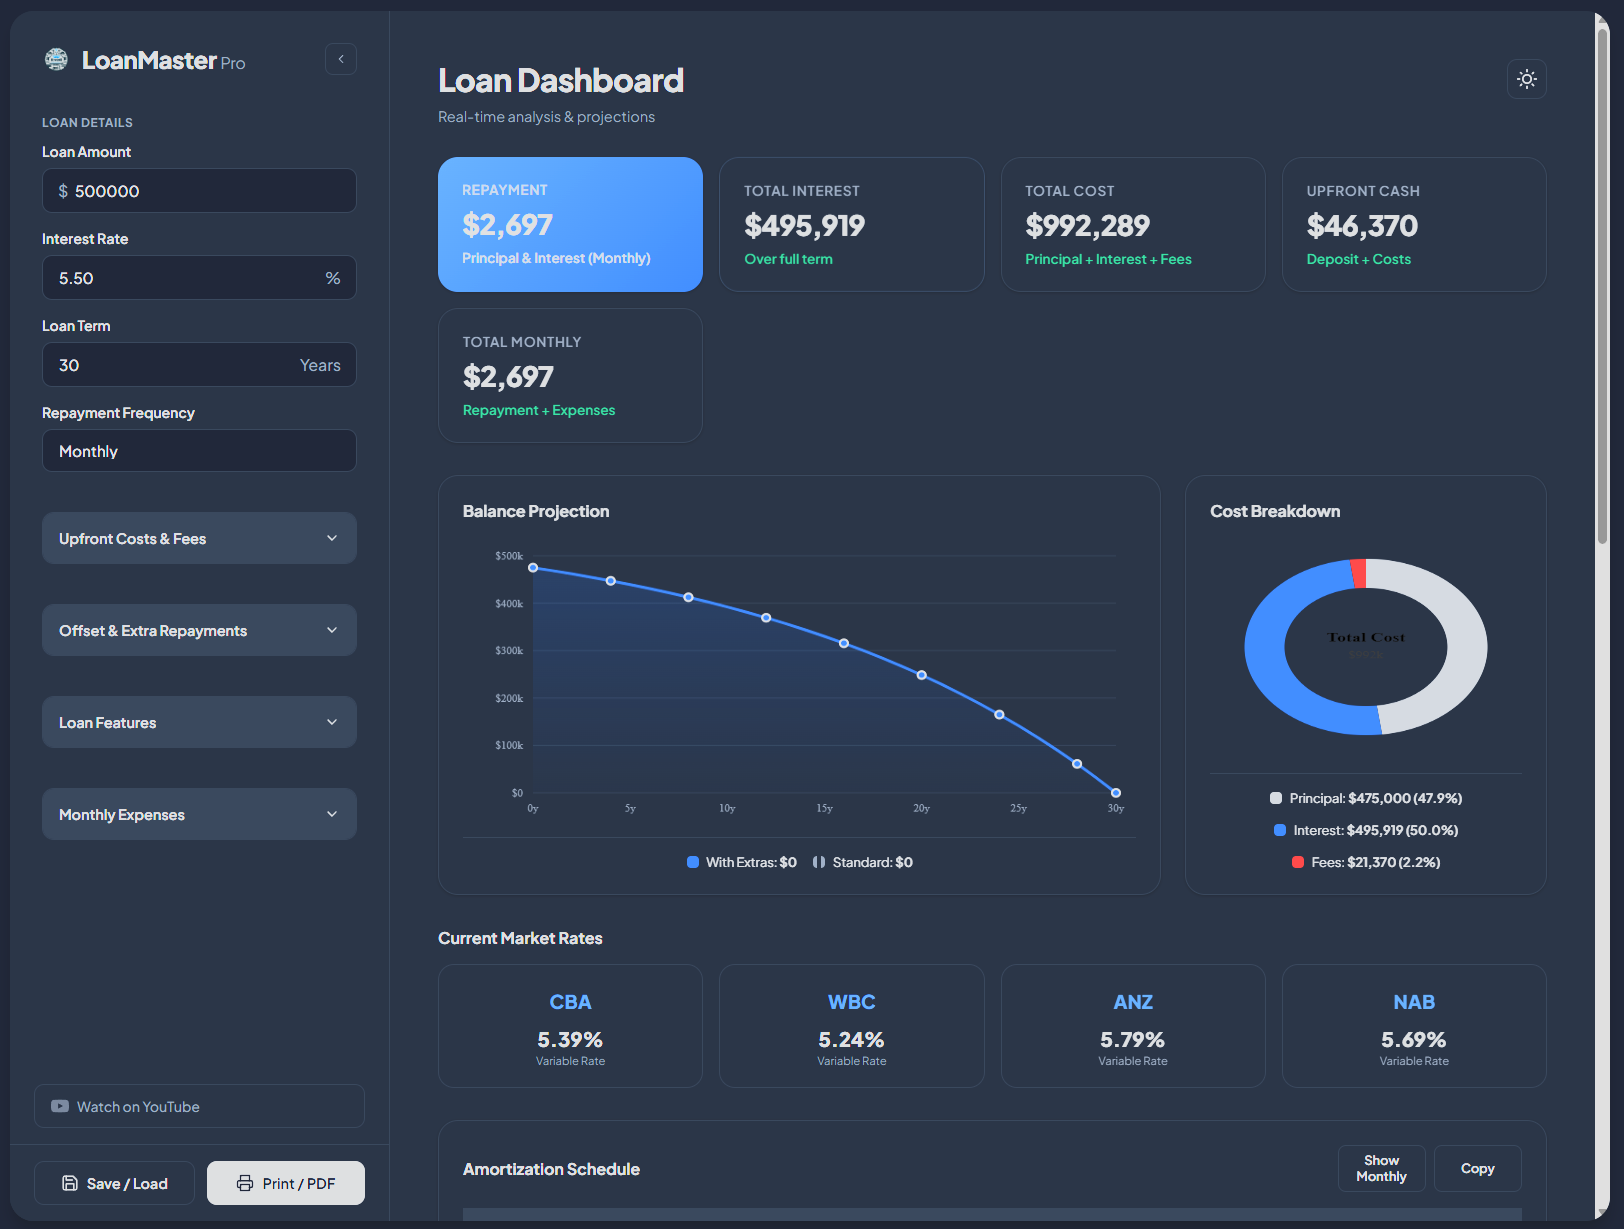Click the LoanMaster globe logo icon
The height and width of the screenshot is (1229, 1624).
point(57,60)
